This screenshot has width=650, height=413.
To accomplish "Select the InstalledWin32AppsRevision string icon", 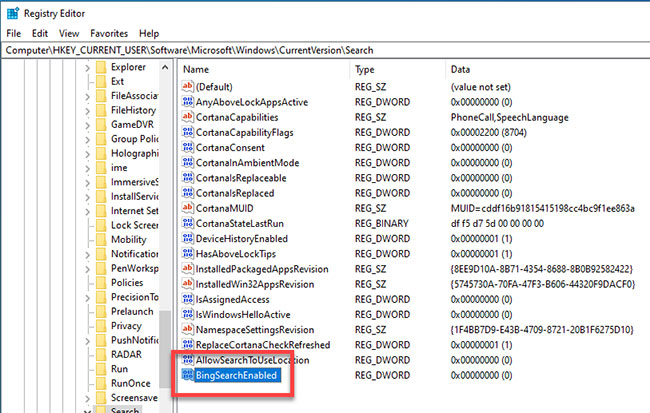I will click(x=188, y=284).
